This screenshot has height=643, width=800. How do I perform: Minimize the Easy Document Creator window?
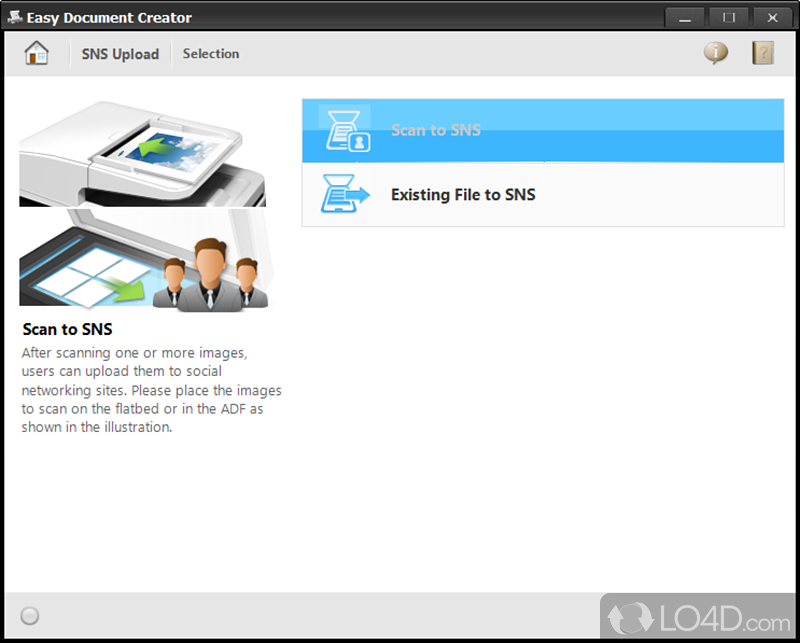685,18
